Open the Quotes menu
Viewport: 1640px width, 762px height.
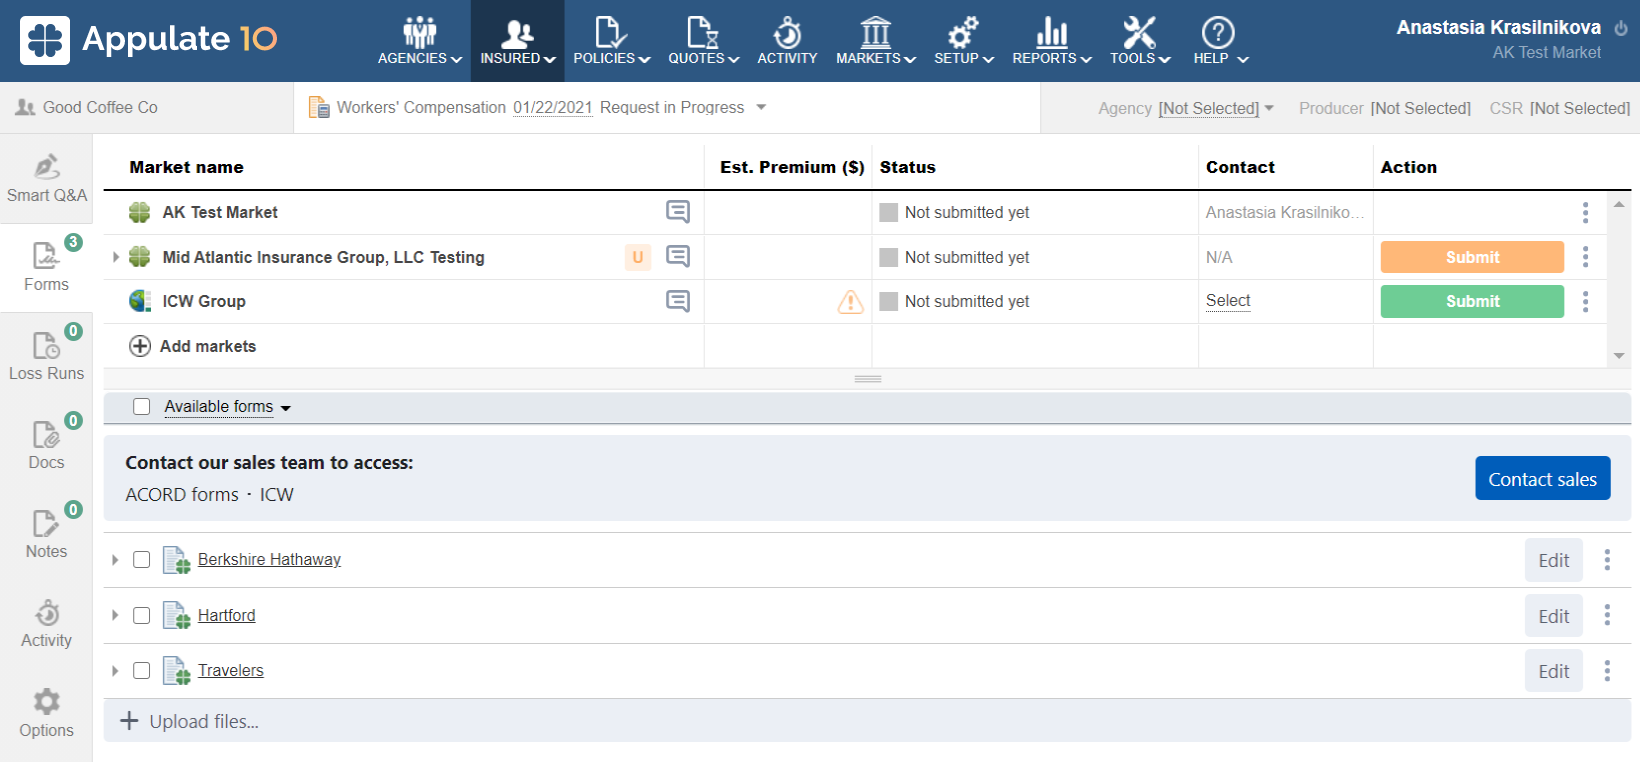(x=703, y=41)
